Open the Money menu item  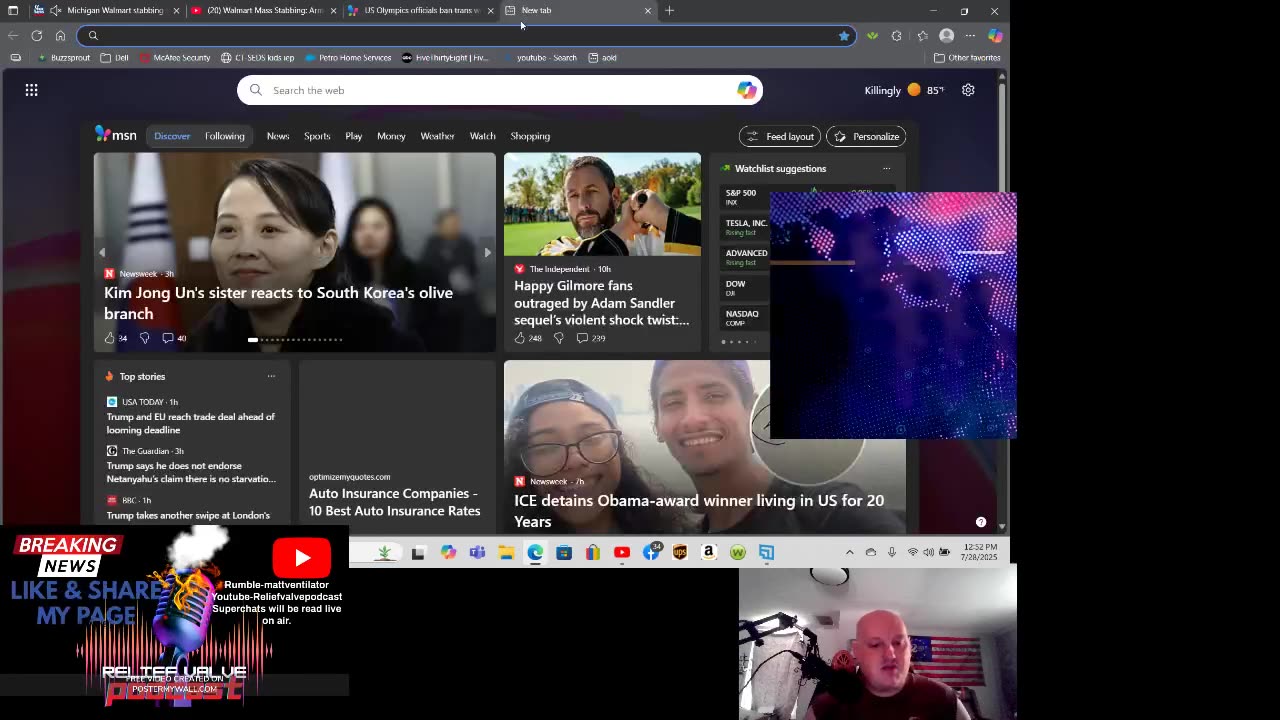point(391,136)
